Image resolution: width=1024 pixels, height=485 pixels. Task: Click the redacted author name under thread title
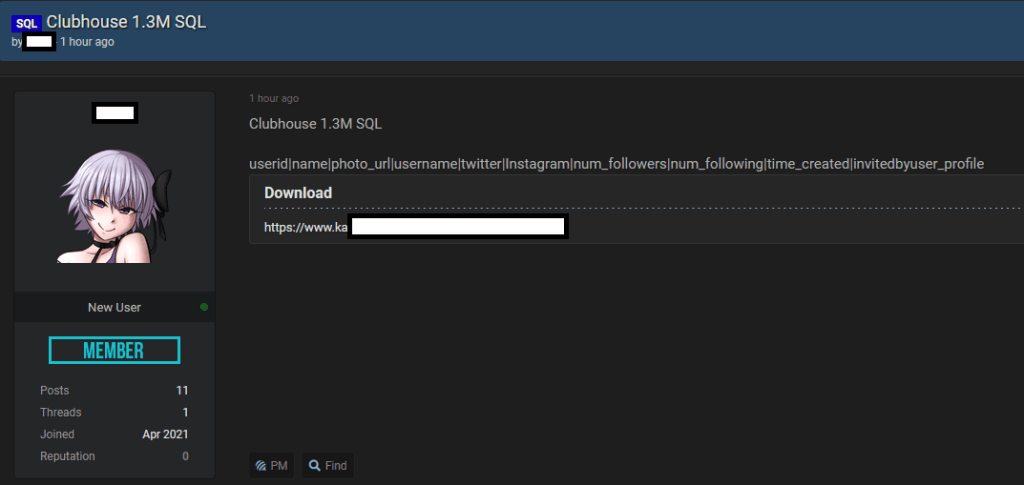point(39,42)
